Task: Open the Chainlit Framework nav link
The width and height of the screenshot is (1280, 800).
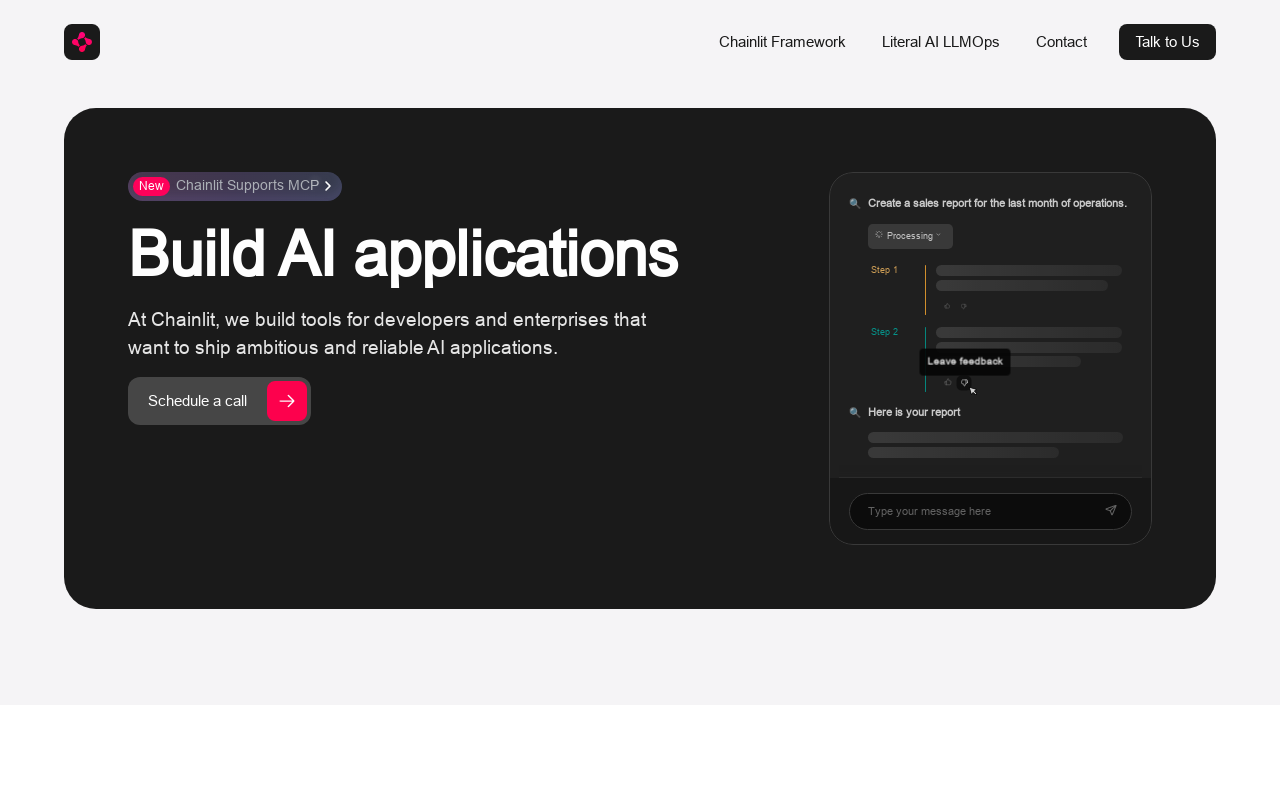Action: point(782,42)
